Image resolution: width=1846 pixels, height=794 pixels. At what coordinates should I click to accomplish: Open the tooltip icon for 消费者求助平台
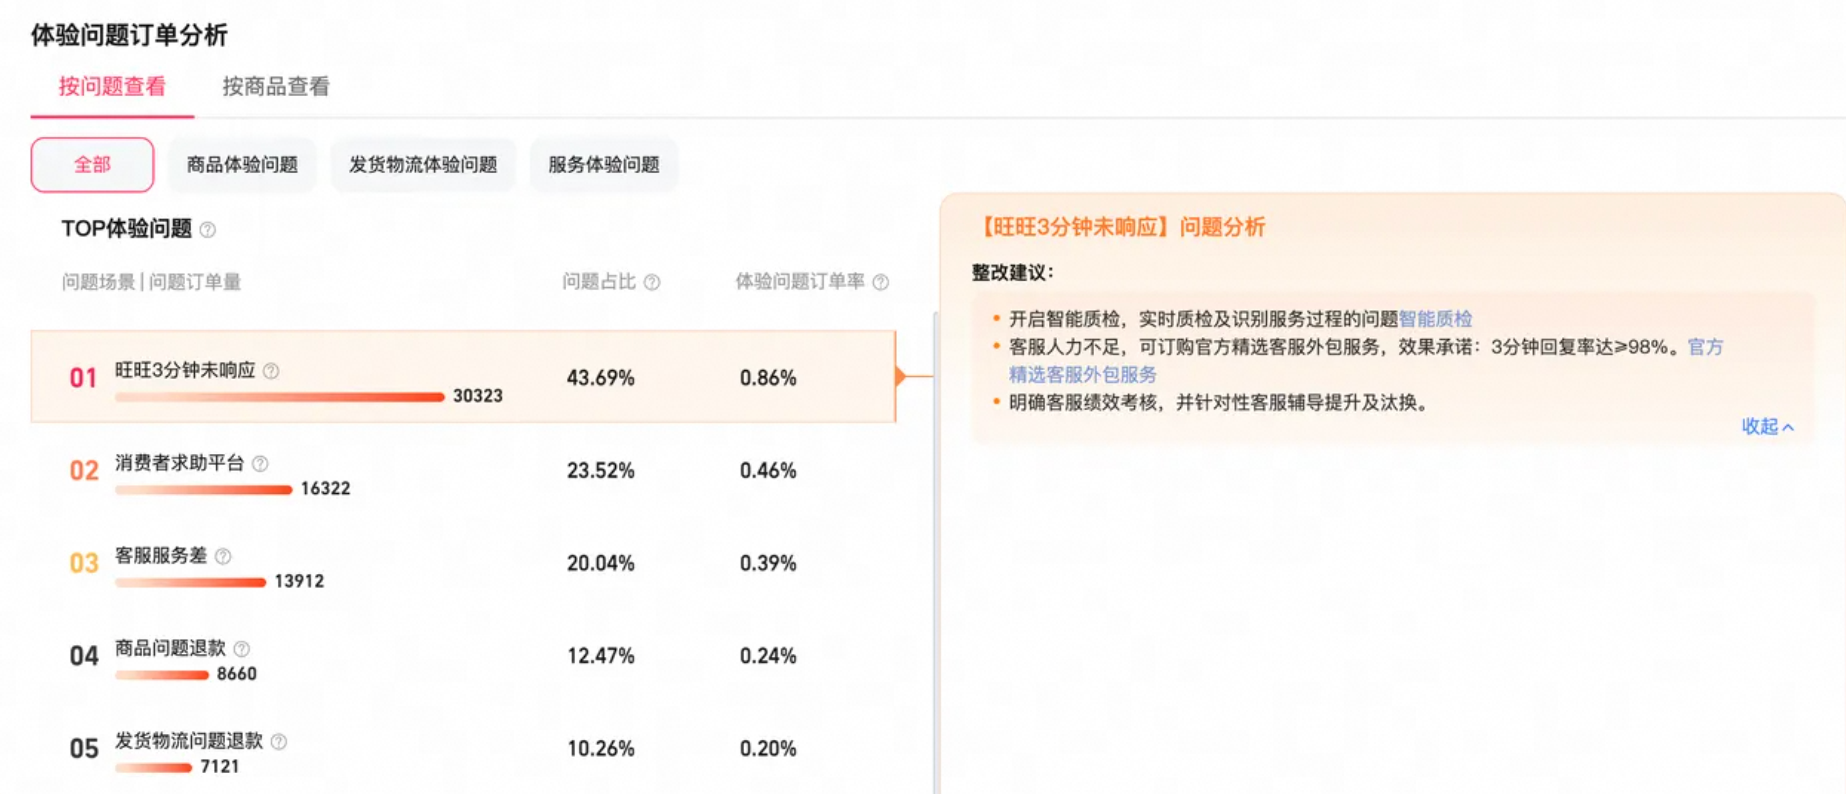262,463
